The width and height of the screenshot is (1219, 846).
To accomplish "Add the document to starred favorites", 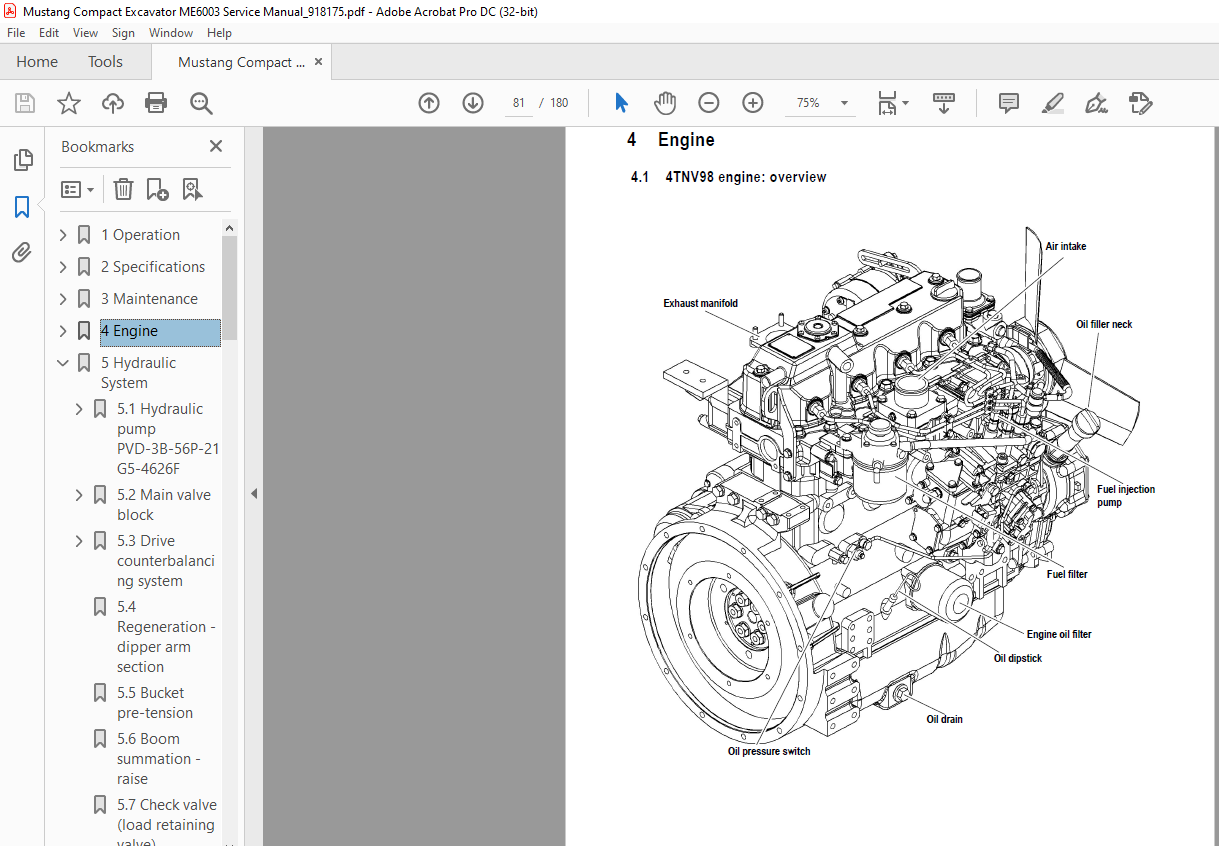I will point(68,103).
